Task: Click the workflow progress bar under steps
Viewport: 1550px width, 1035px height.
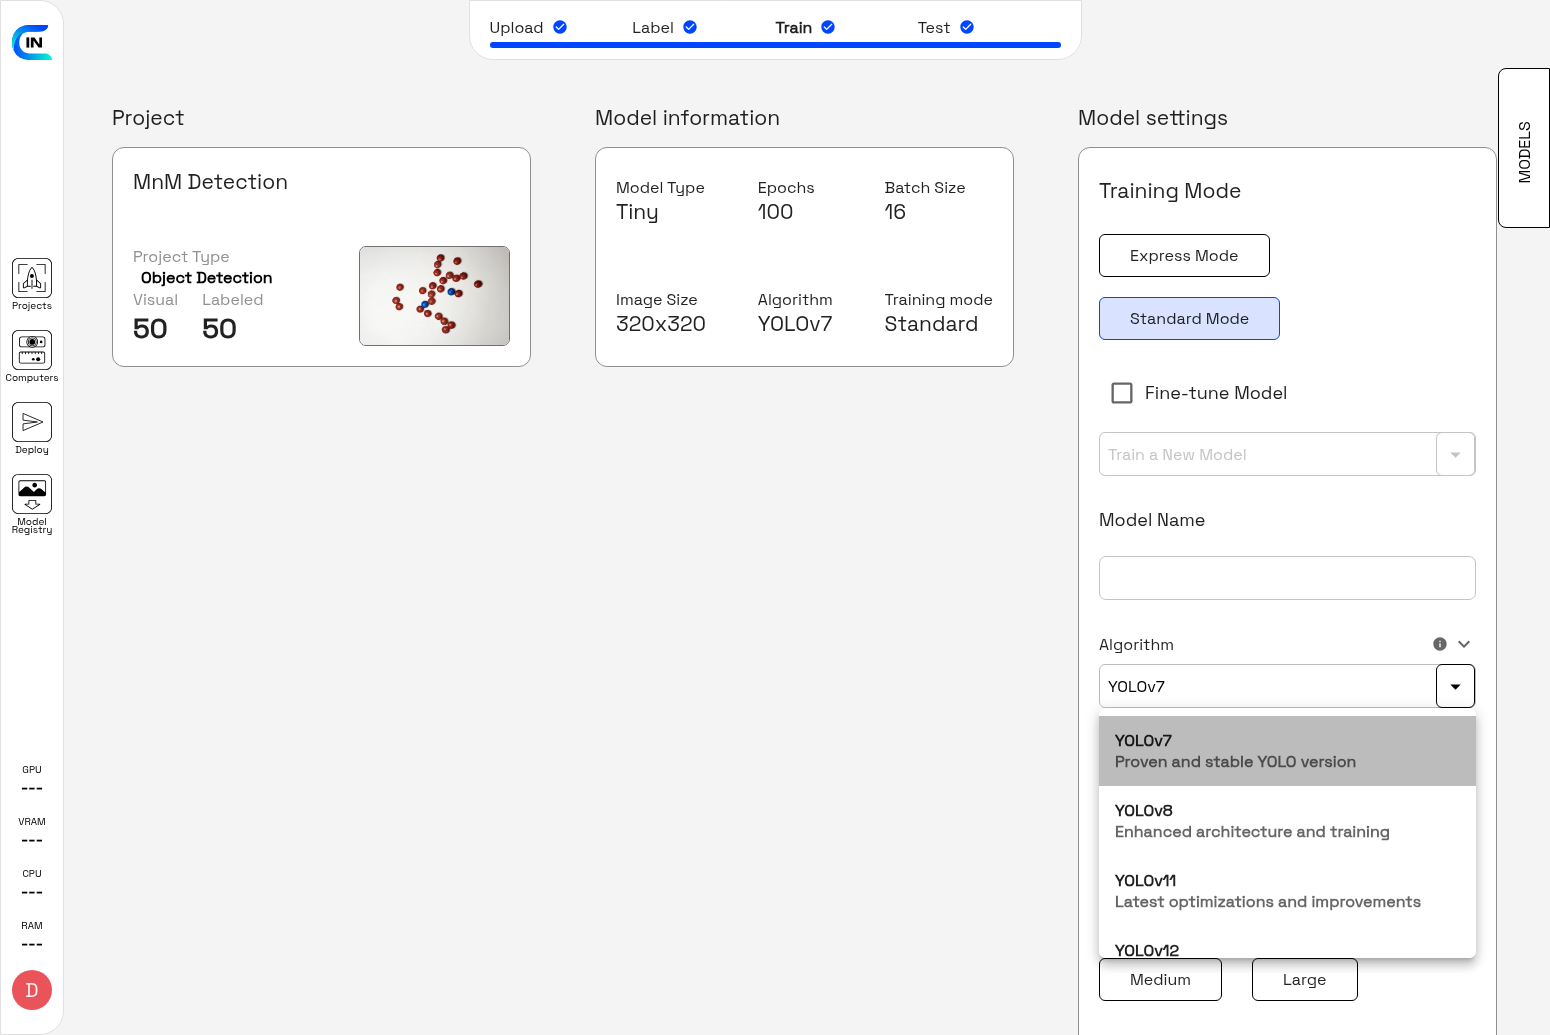Action: 773,44
